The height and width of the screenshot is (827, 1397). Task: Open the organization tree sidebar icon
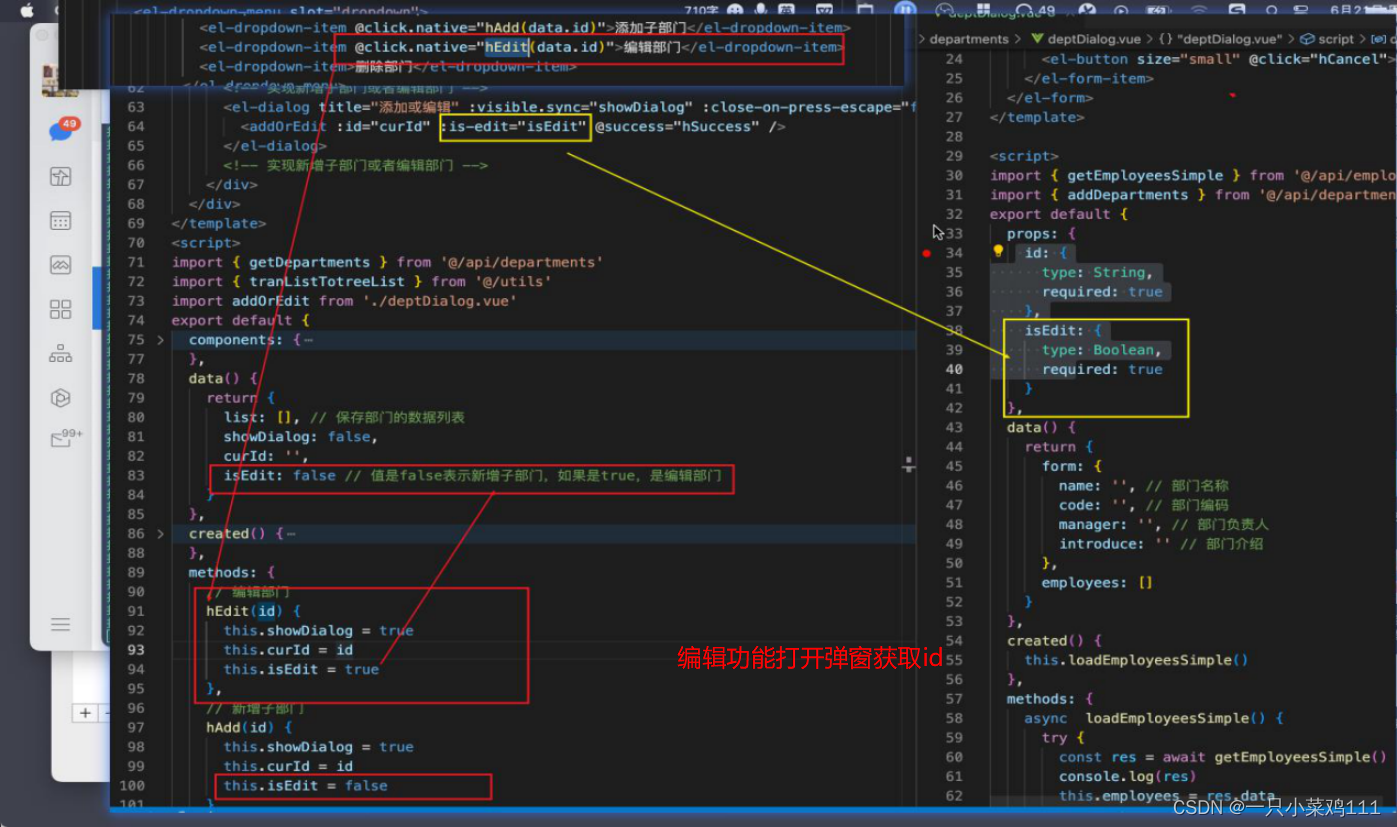(x=60, y=353)
